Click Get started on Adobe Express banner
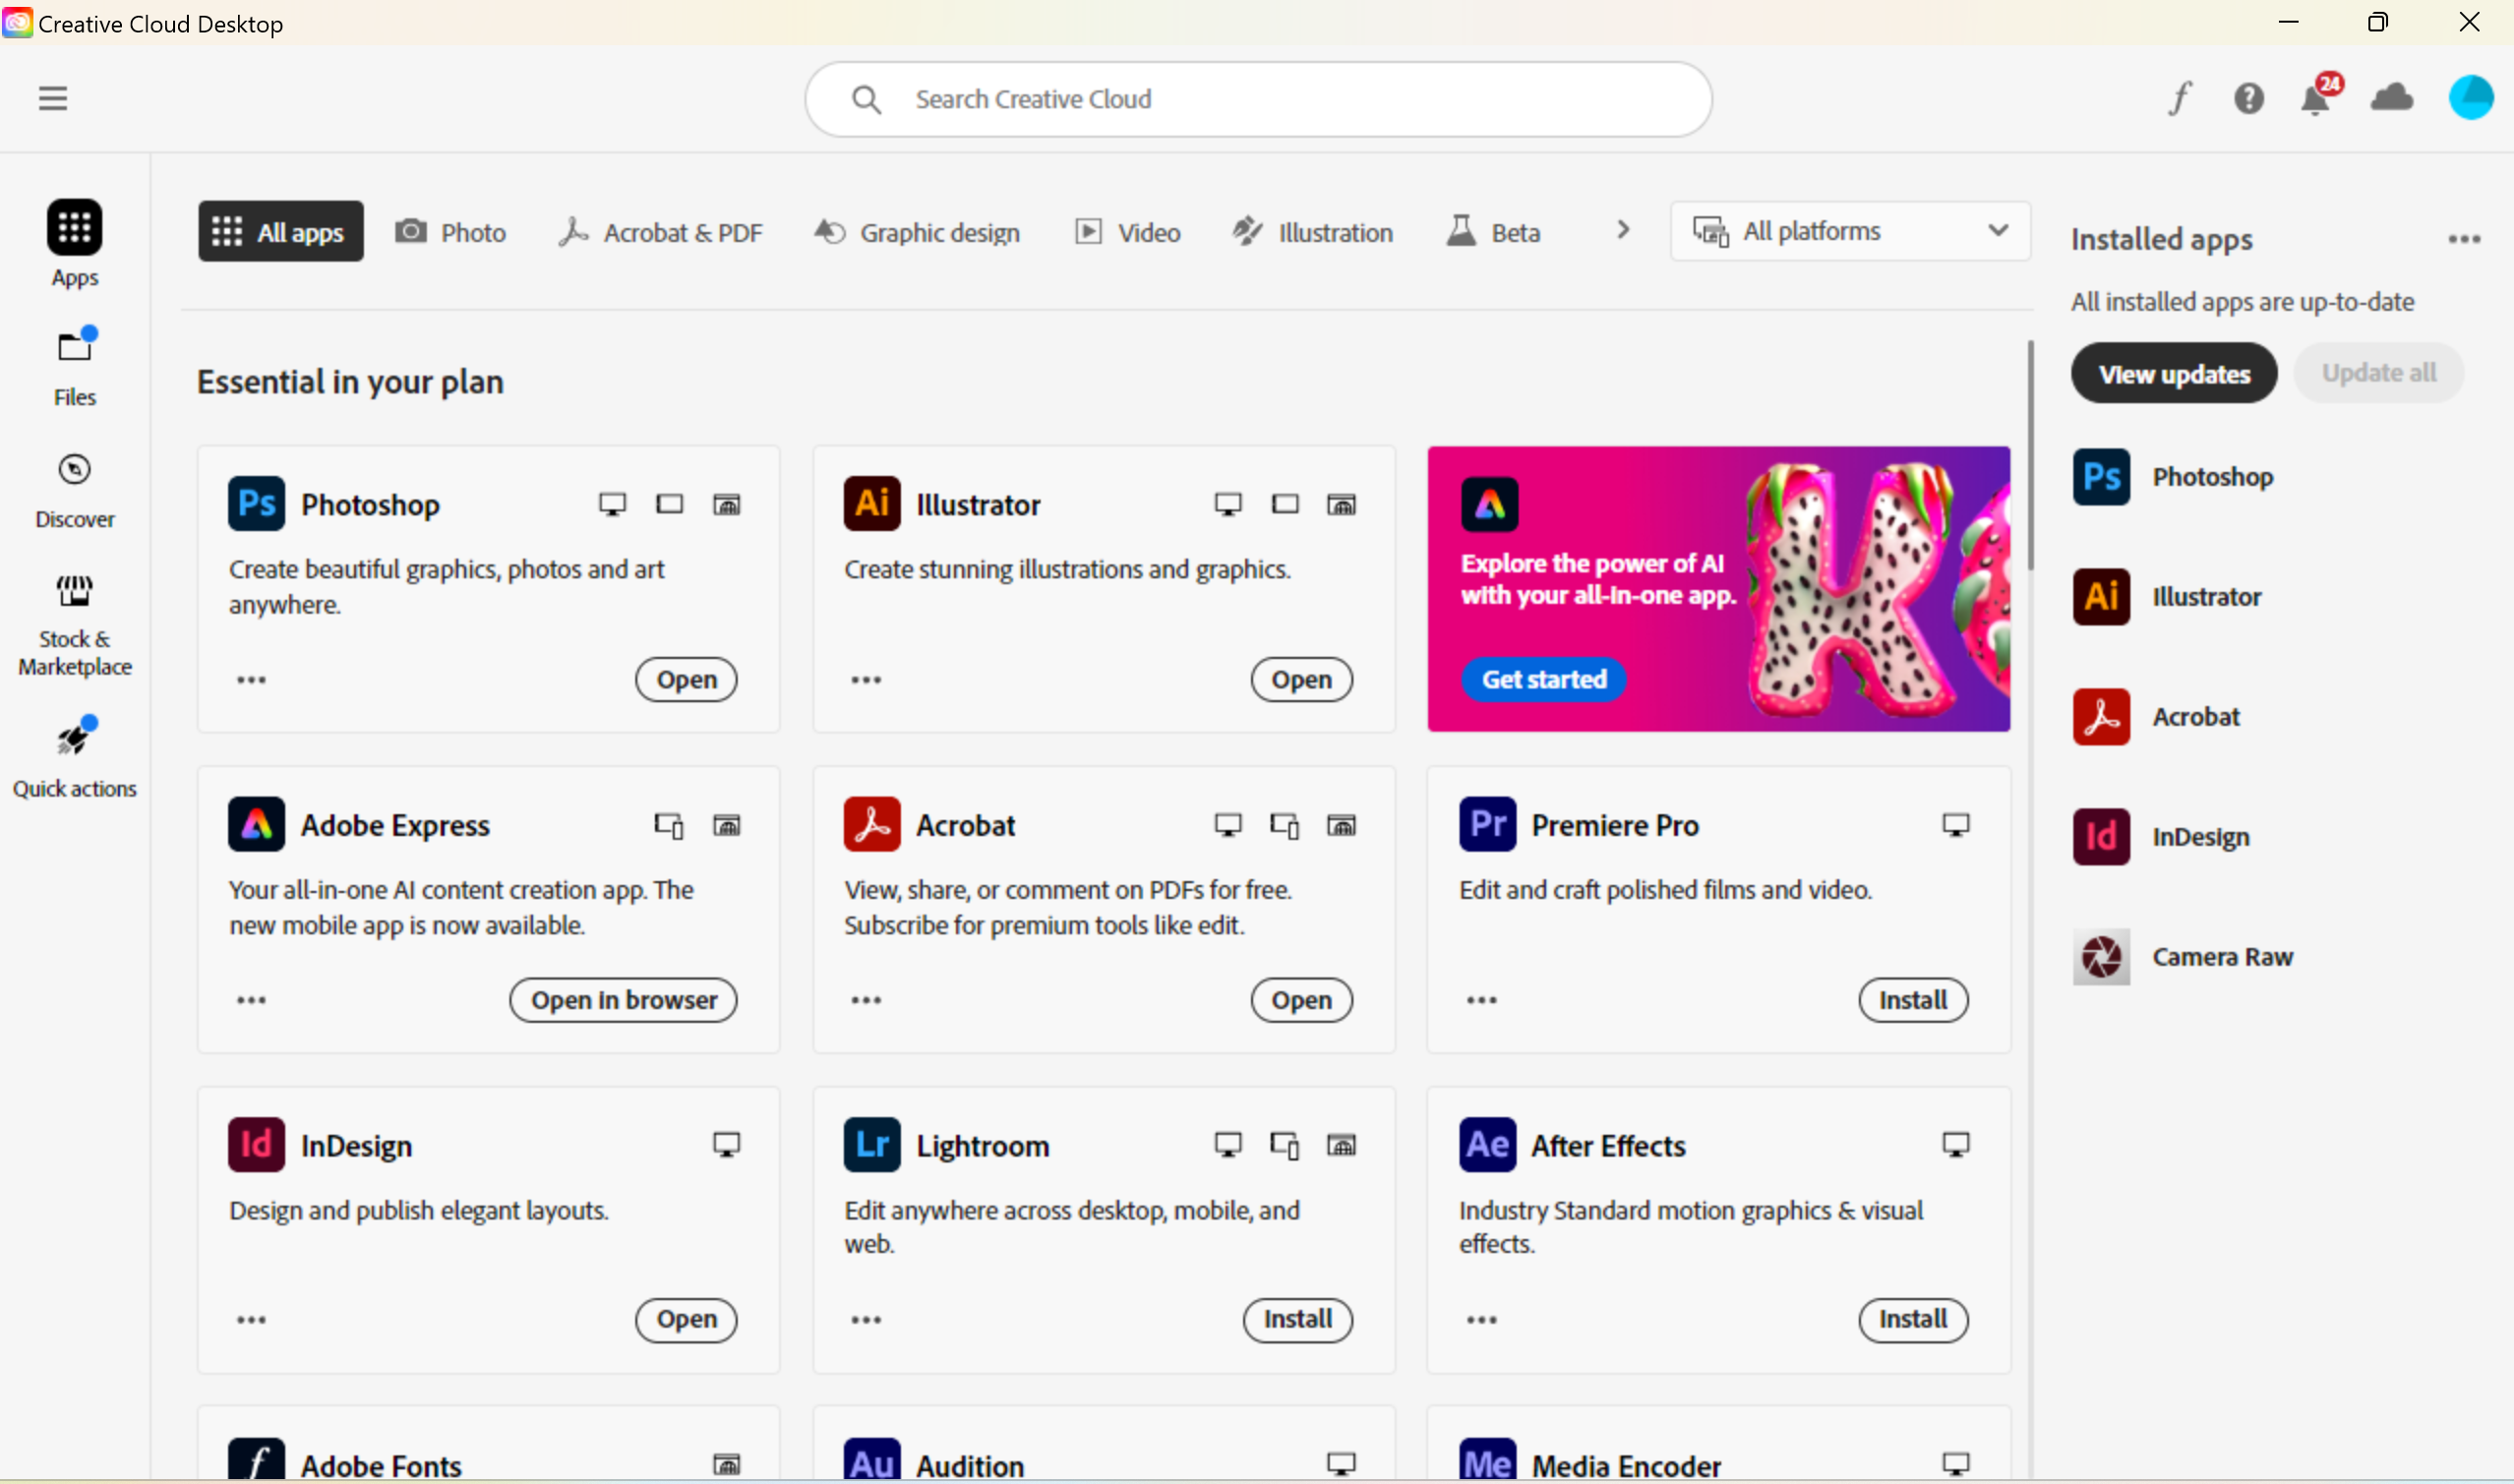Image resolution: width=2514 pixels, height=1484 pixels. click(1543, 680)
